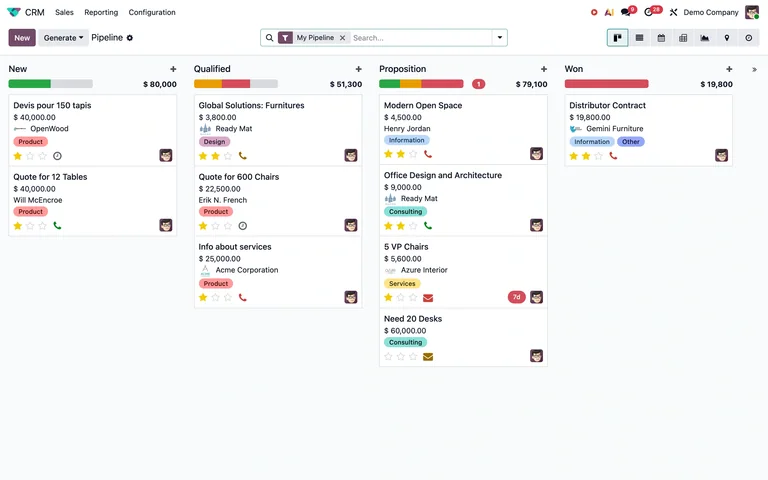Open the Office Design and Architecture card
Image resolution: width=768 pixels, height=480 pixels.
click(x=463, y=200)
